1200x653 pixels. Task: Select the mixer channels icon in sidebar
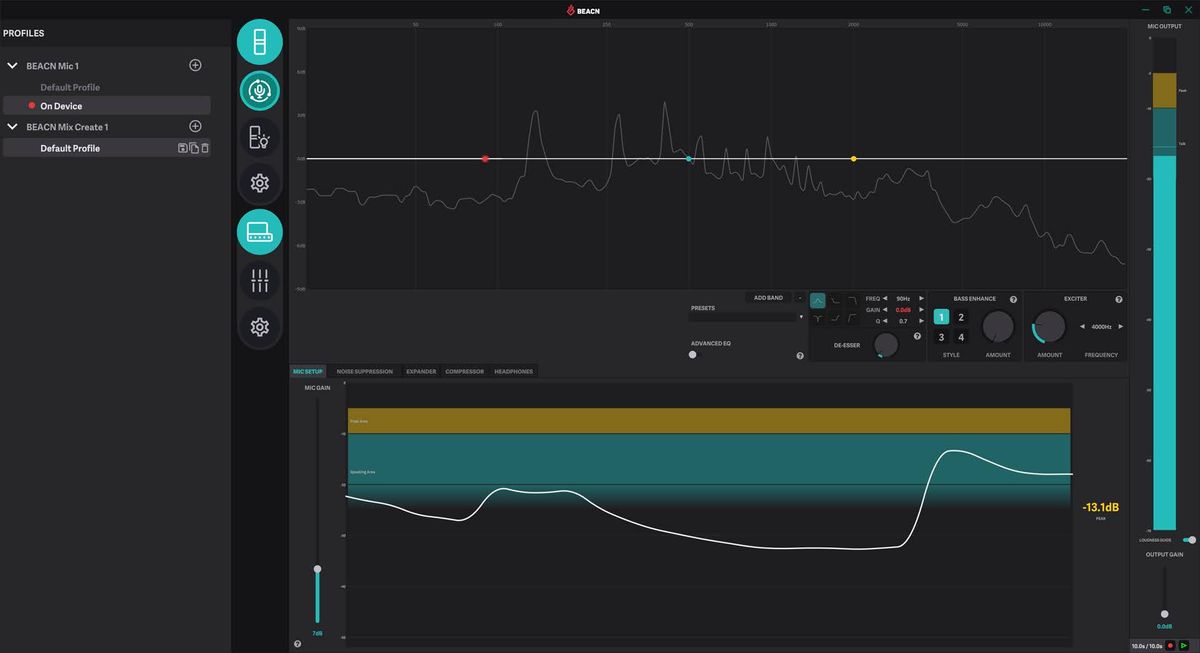point(259,278)
